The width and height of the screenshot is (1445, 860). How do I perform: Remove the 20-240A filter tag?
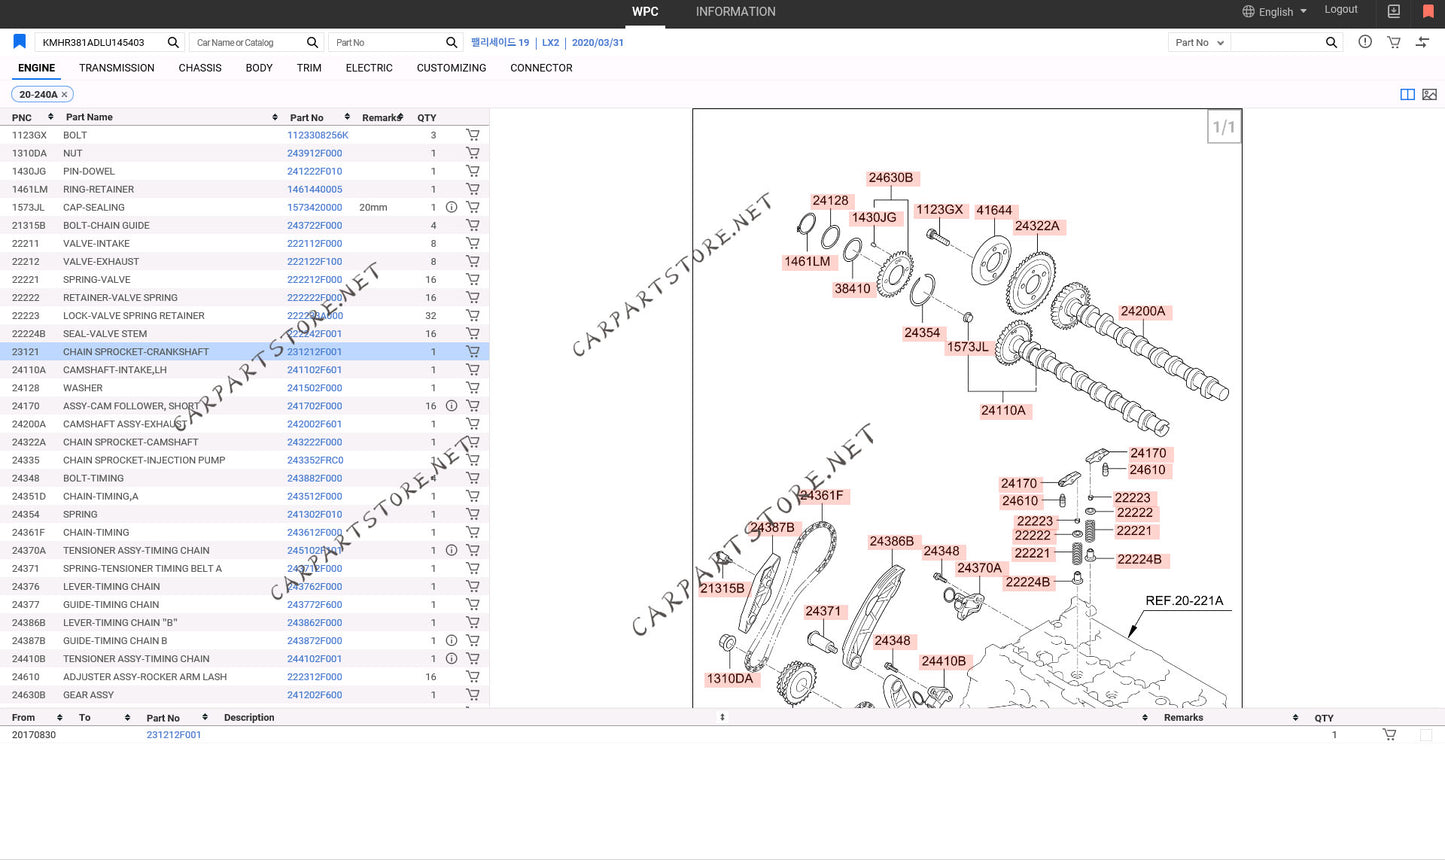[x=65, y=95]
